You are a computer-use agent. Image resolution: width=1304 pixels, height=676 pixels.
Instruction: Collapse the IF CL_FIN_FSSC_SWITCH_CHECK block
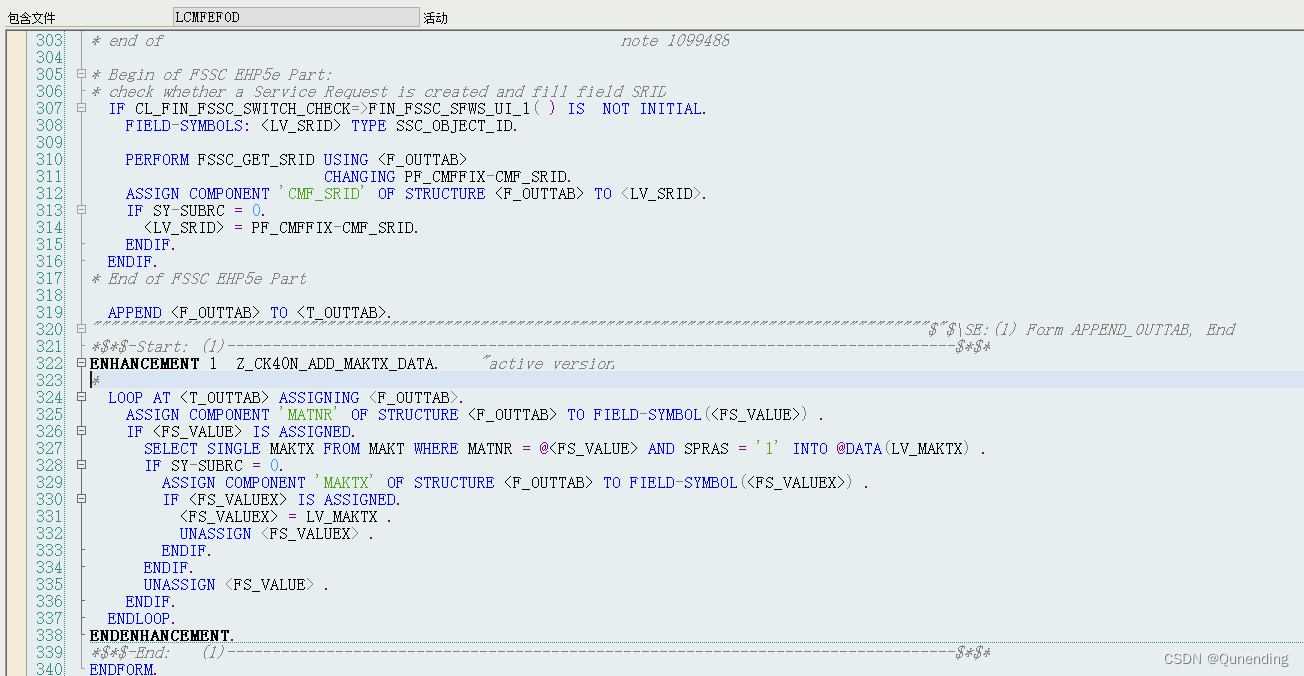pyautogui.click(x=80, y=108)
